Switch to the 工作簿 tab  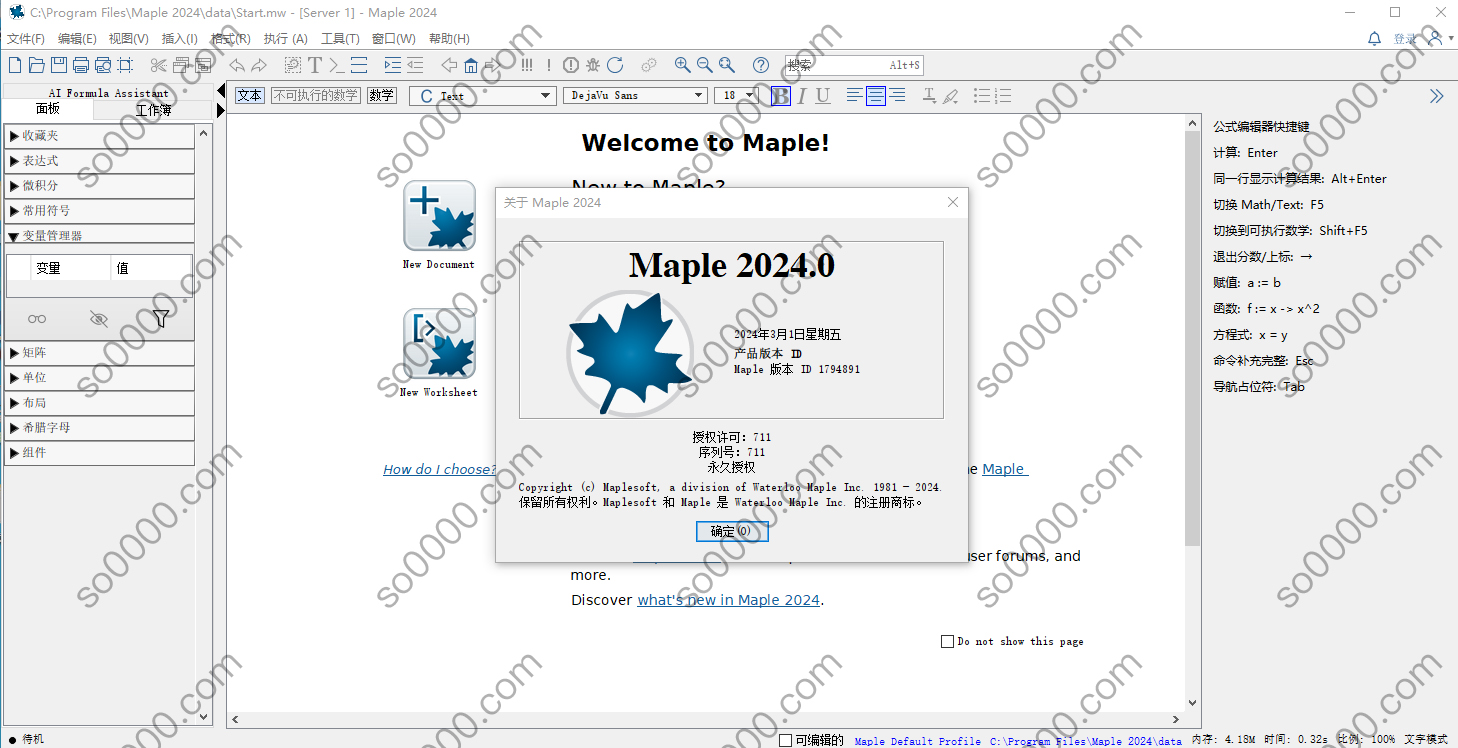coord(154,110)
